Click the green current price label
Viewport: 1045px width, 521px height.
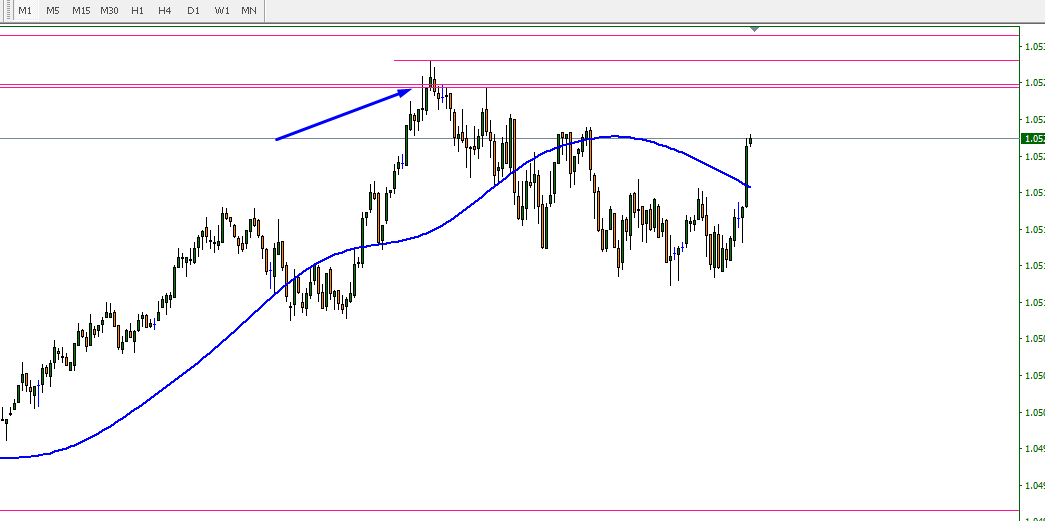coord(1033,139)
